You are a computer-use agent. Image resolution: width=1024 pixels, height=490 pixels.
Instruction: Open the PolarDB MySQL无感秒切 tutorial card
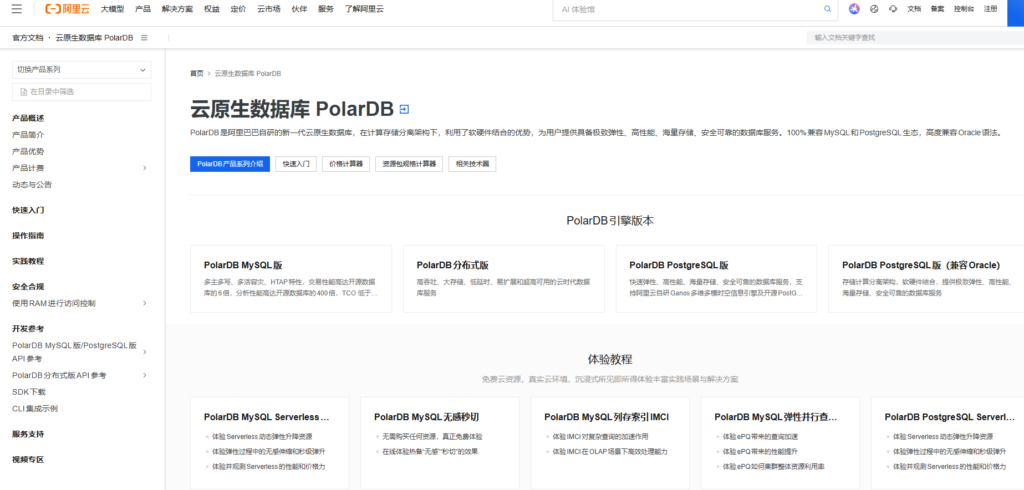(440, 443)
